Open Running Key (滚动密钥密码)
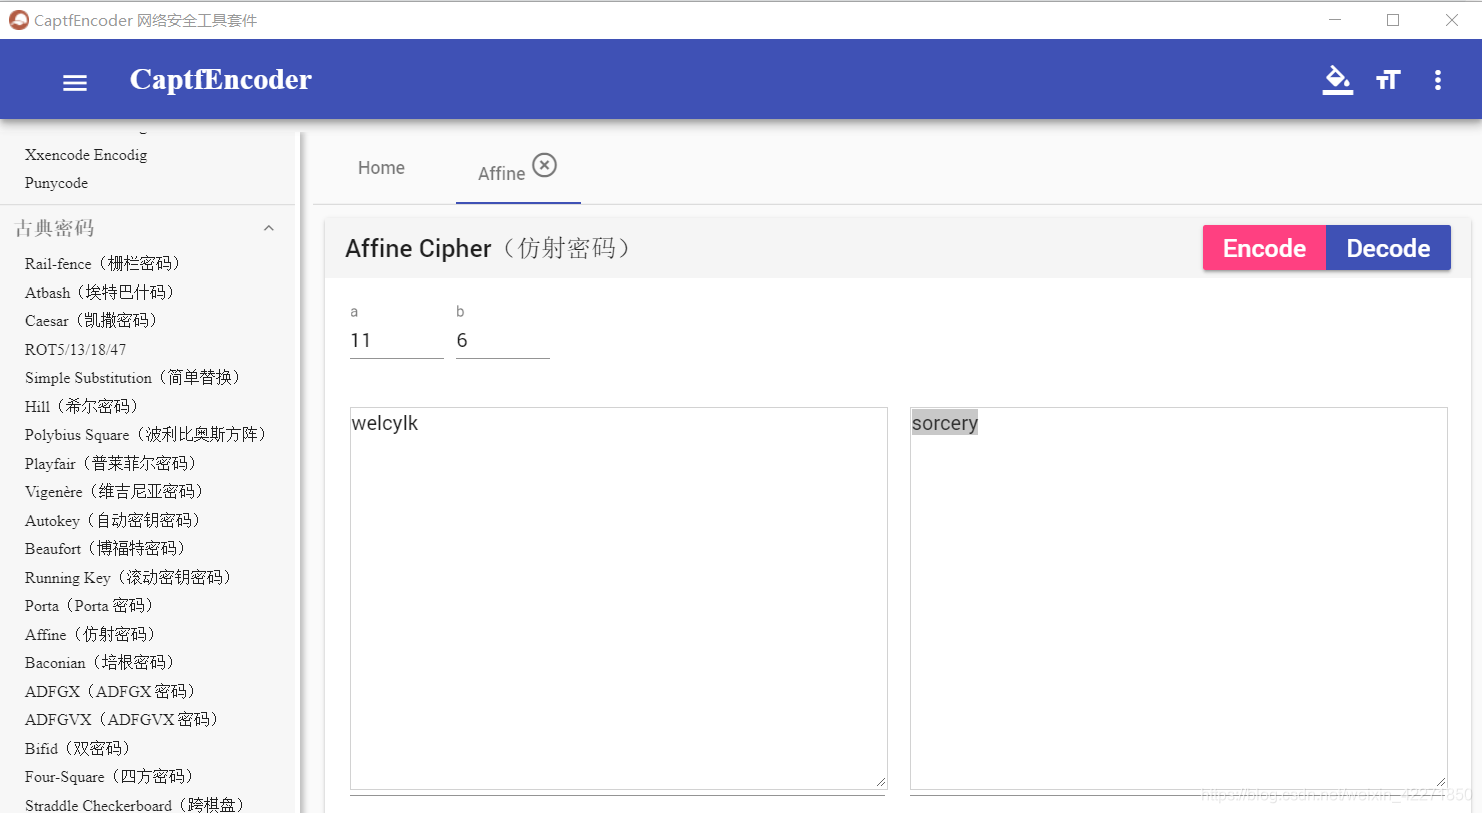 [128, 578]
